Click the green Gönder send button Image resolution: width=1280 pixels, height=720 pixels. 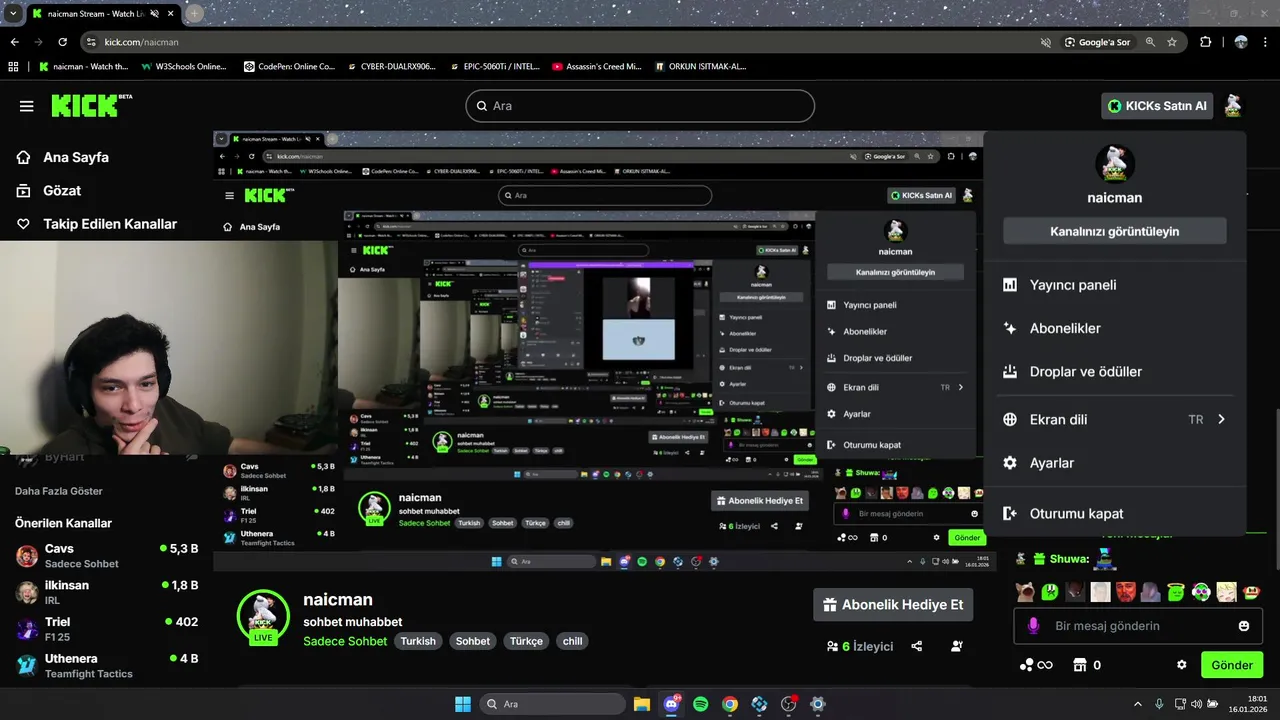(x=1232, y=665)
